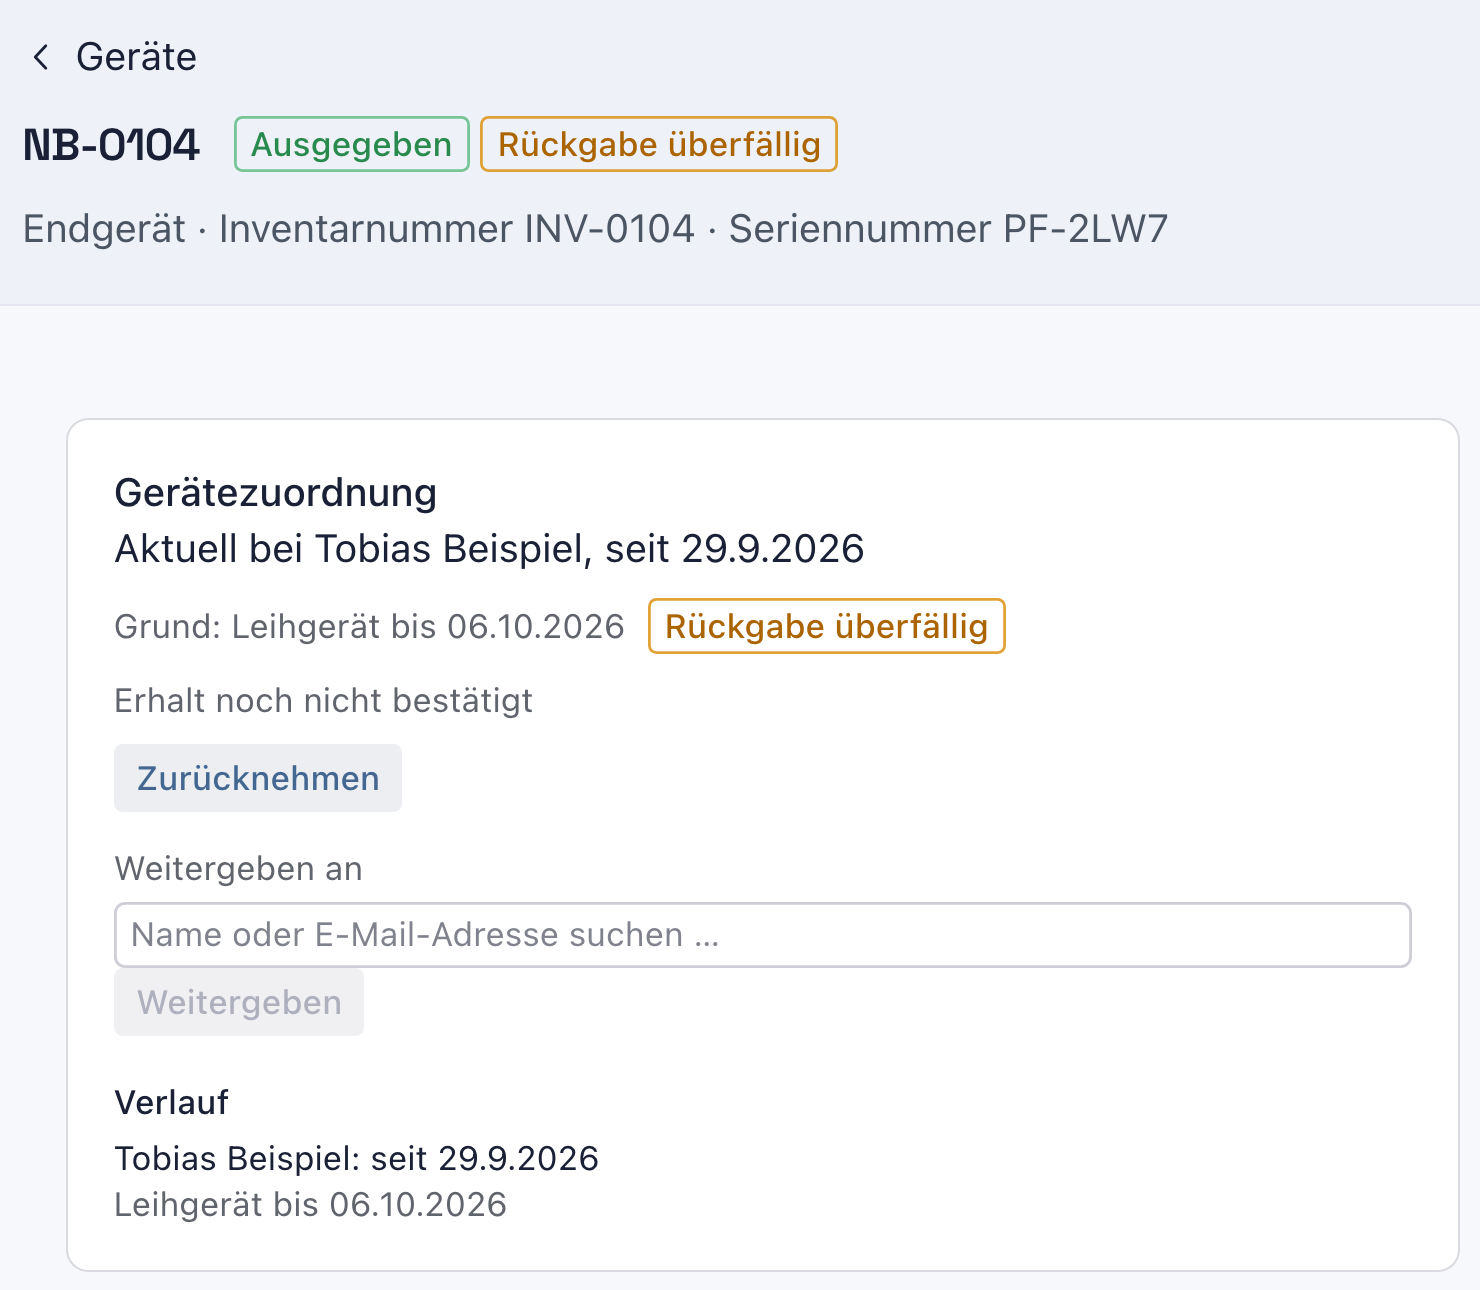Click the green Ausgegeben status badge
The width and height of the screenshot is (1480, 1290).
coord(352,144)
